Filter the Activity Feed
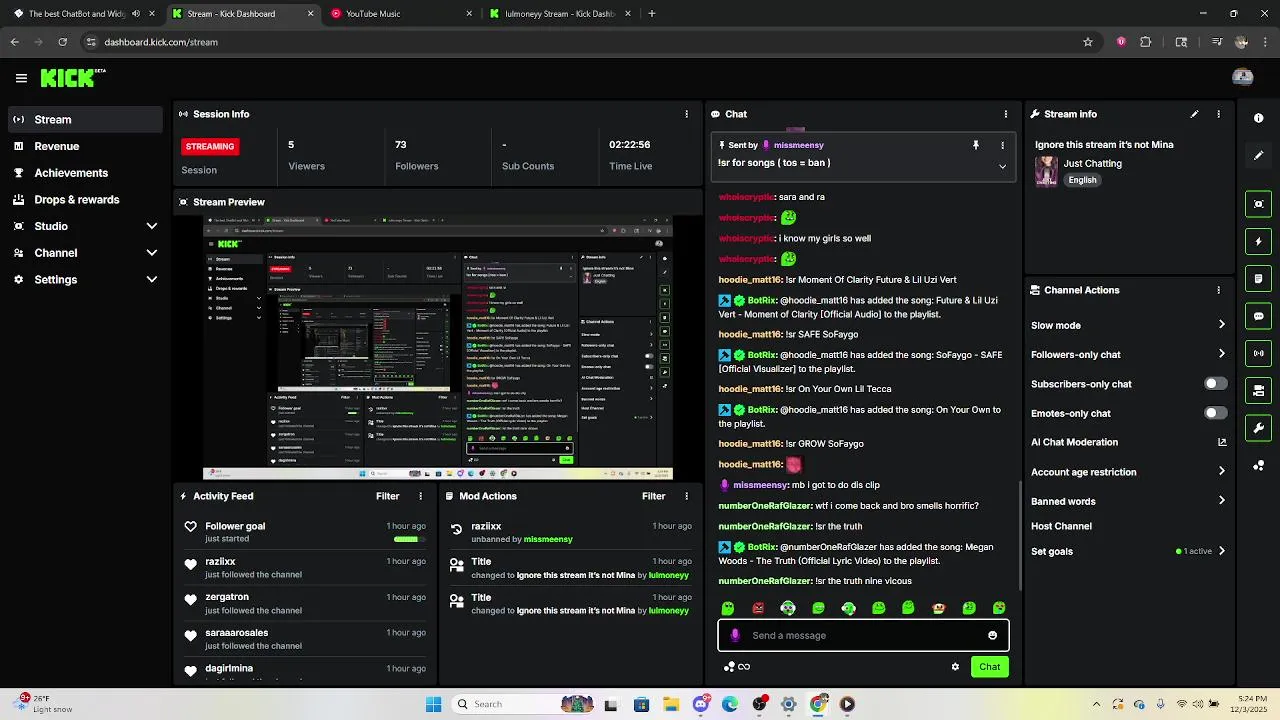The width and height of the screenshot is (1280, 720). pos(387,496)
